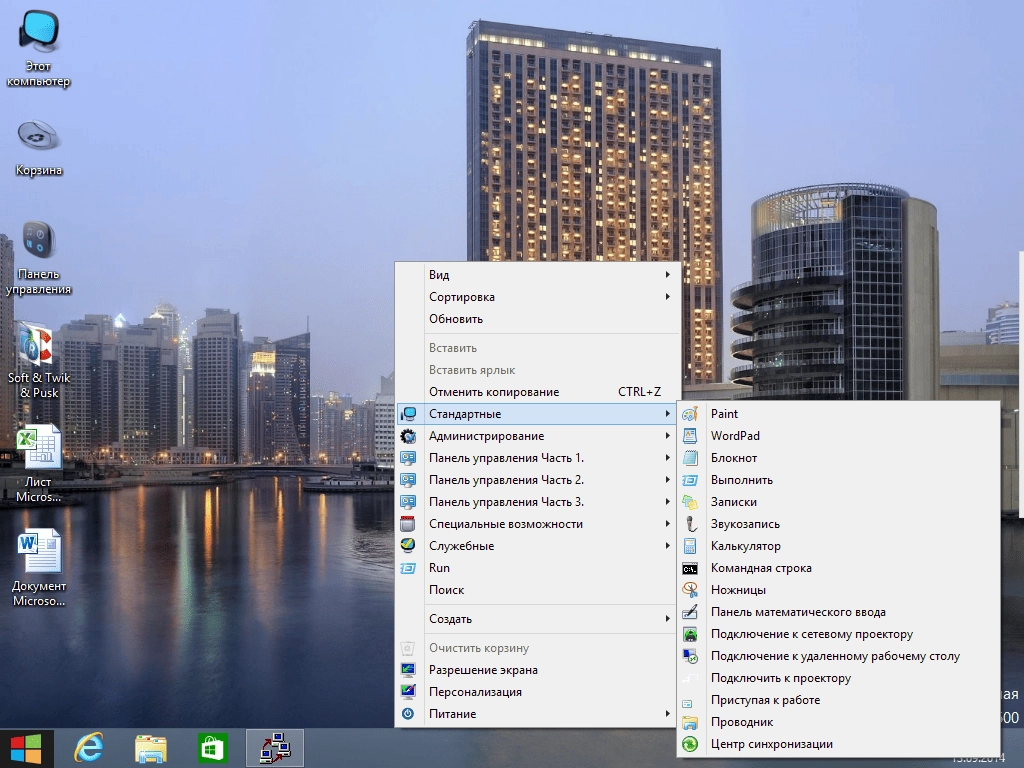Launch Internet Explorer from the taskbar
The image size is (1024, 768).
click(88, 748)
